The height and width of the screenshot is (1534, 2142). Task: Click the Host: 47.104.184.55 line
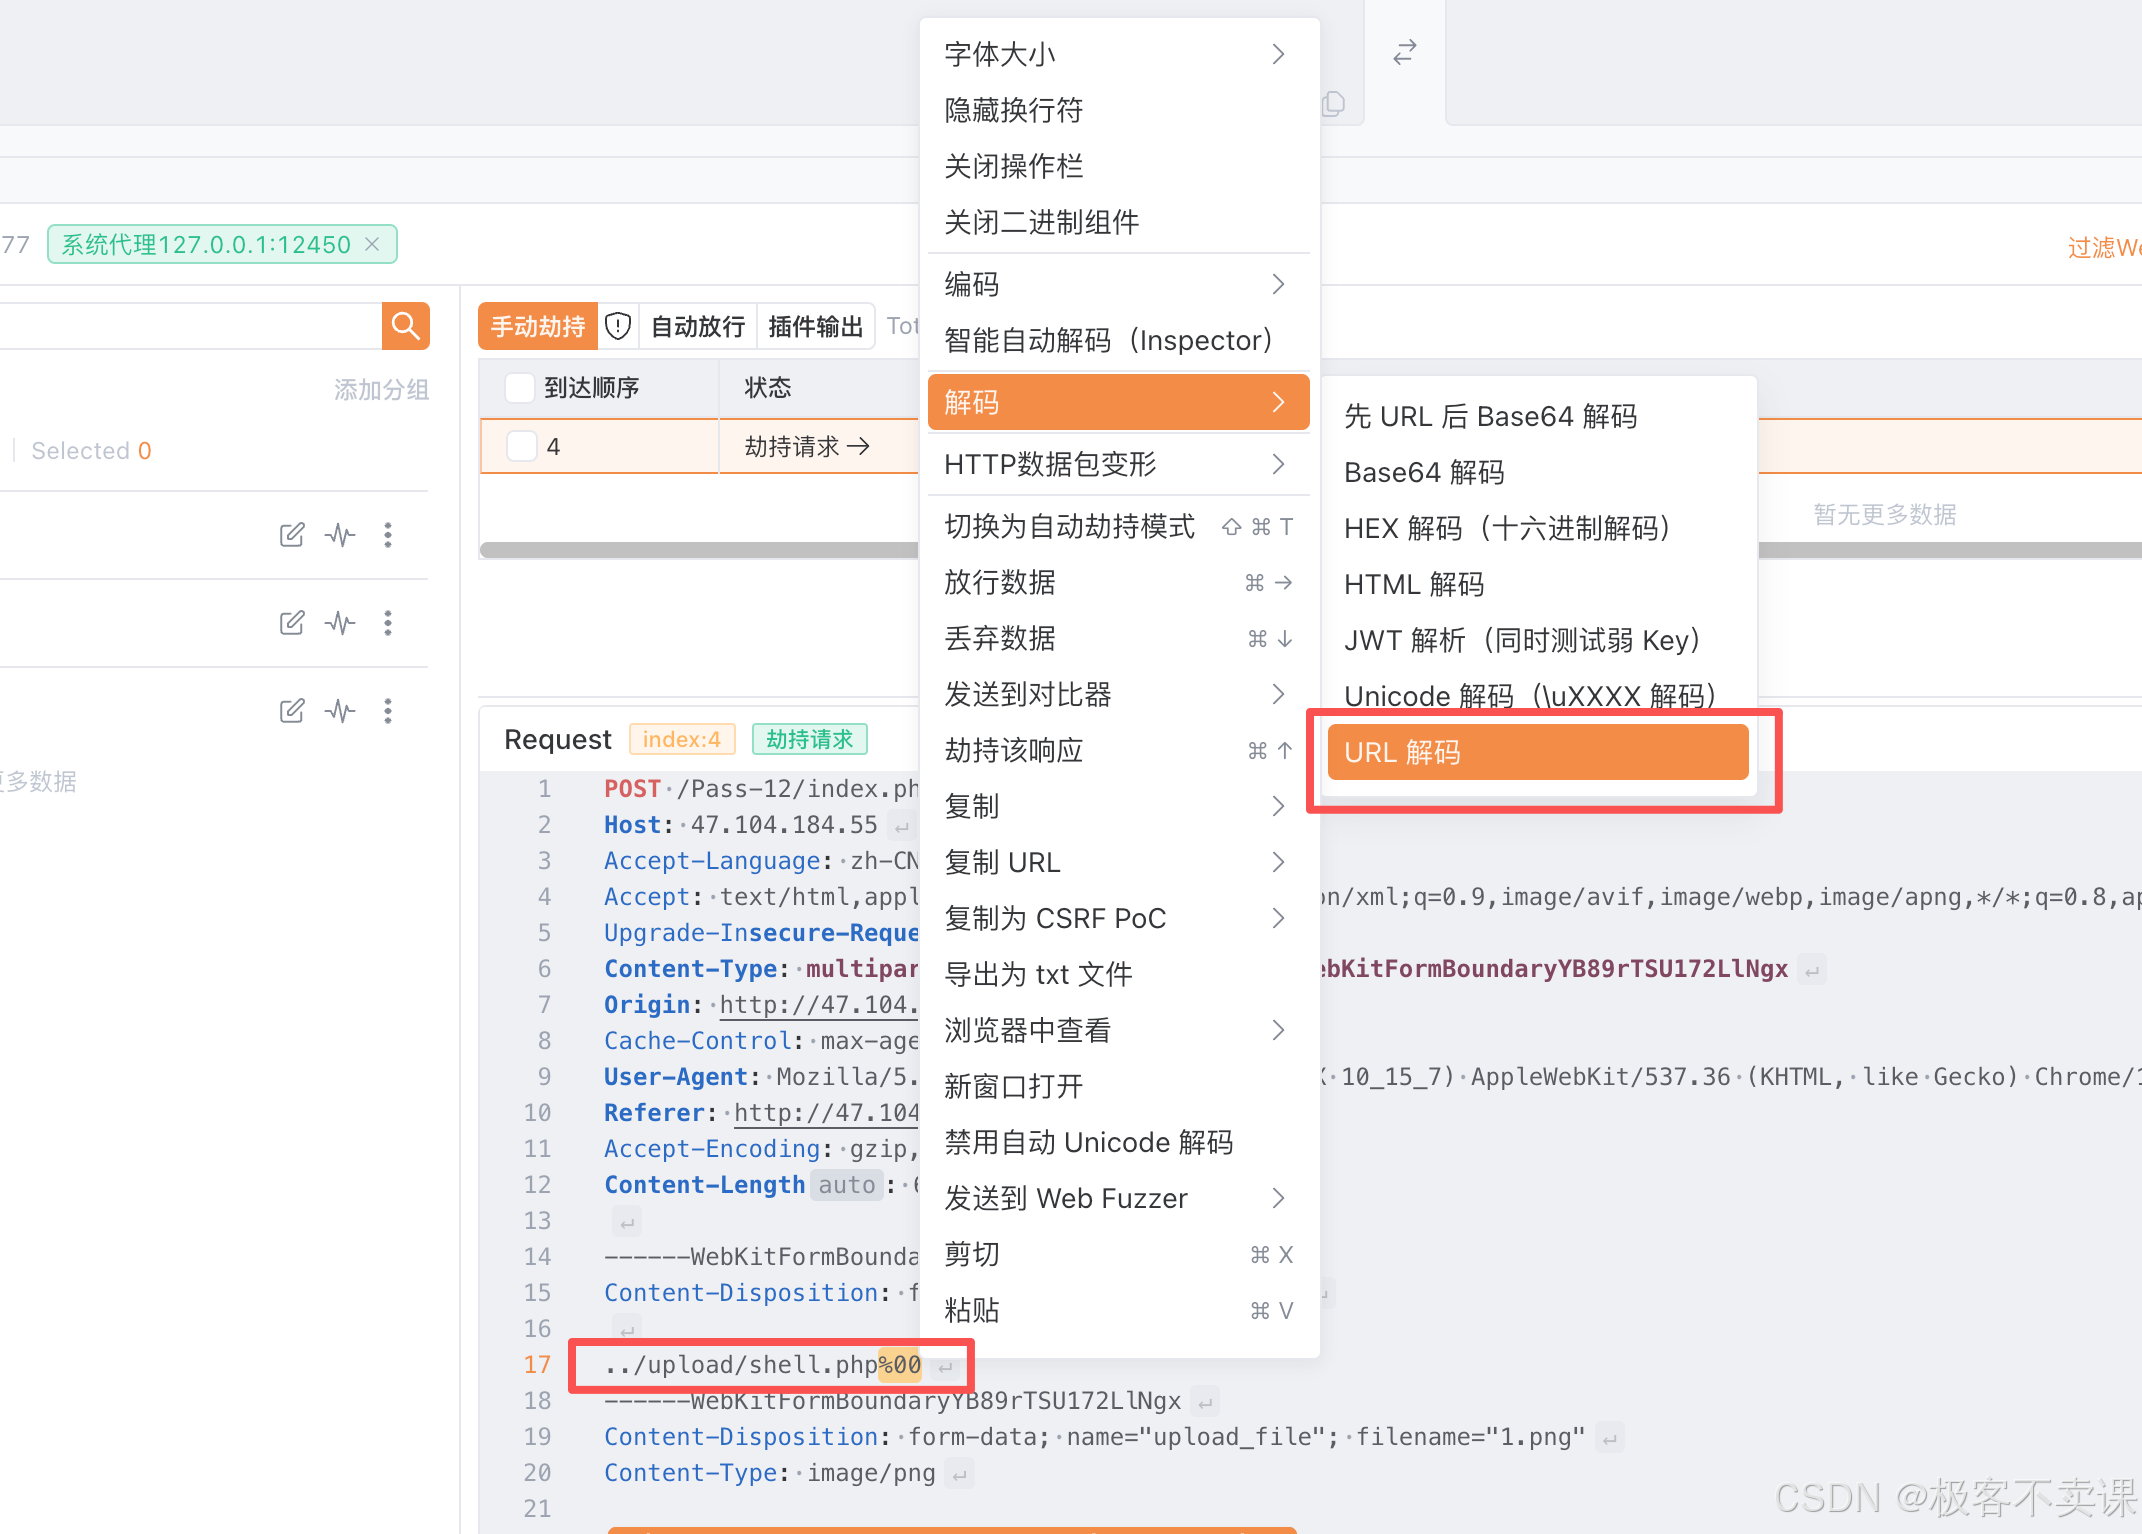[x=741, y=824]
